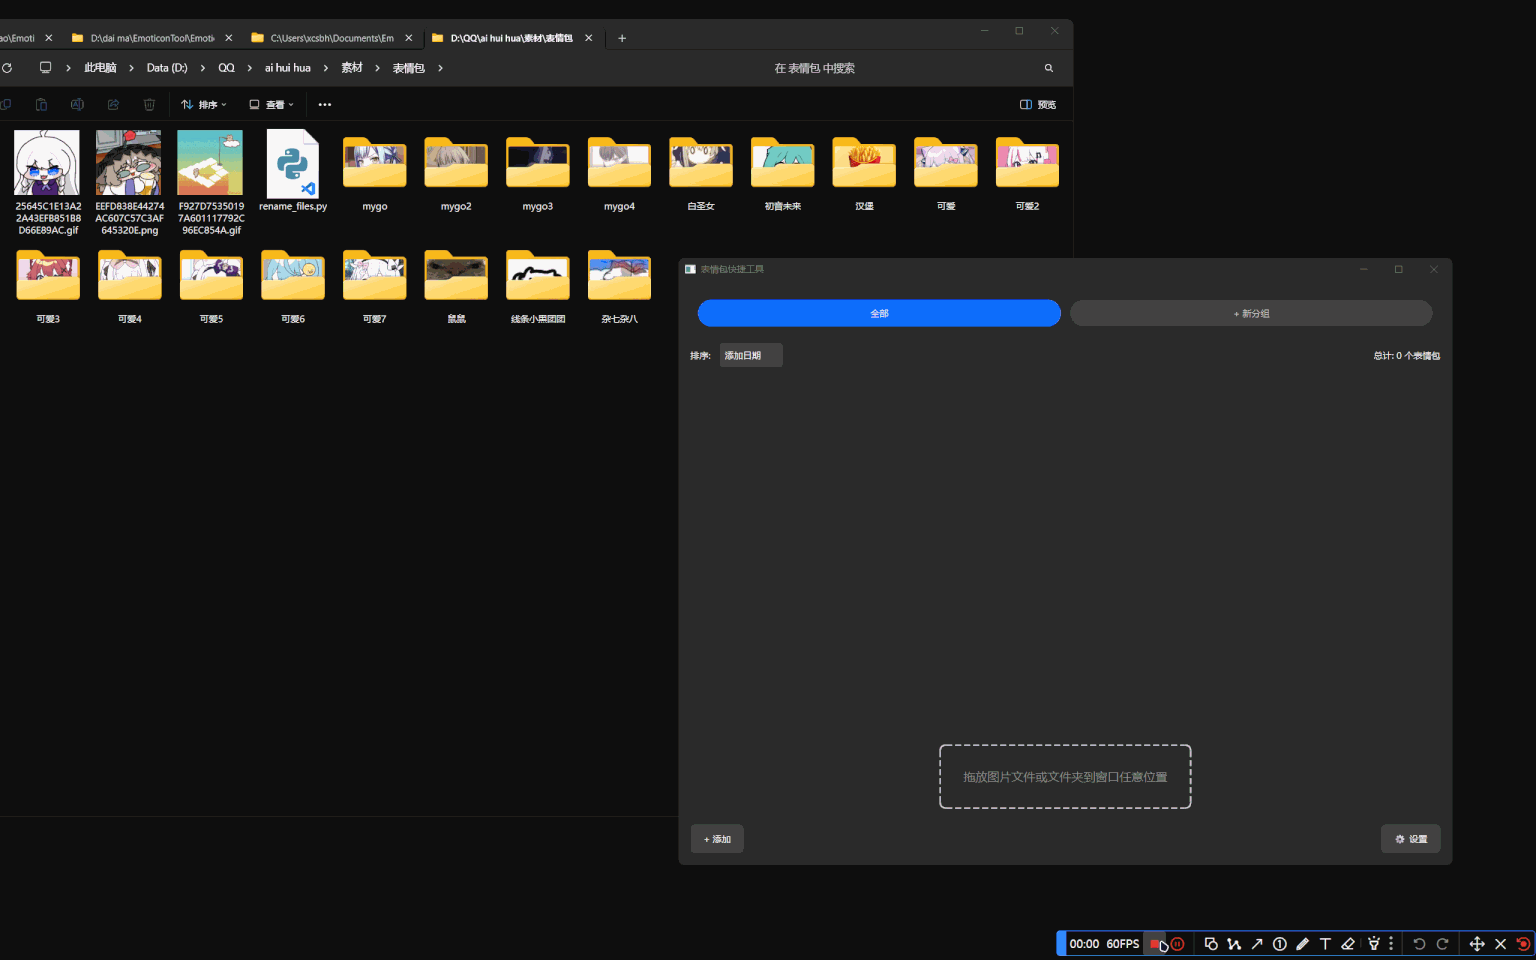Screen dimensions: 1536x960
Task: Select the 线条小黑团团 folder
Action: pyautogui.click(x=538, y=287)
